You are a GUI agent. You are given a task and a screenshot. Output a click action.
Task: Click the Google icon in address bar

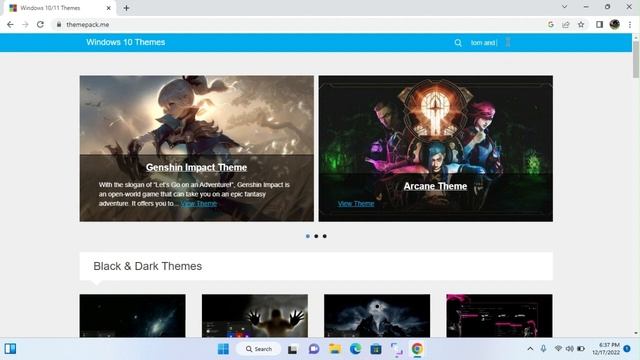[x=551, y=24]
